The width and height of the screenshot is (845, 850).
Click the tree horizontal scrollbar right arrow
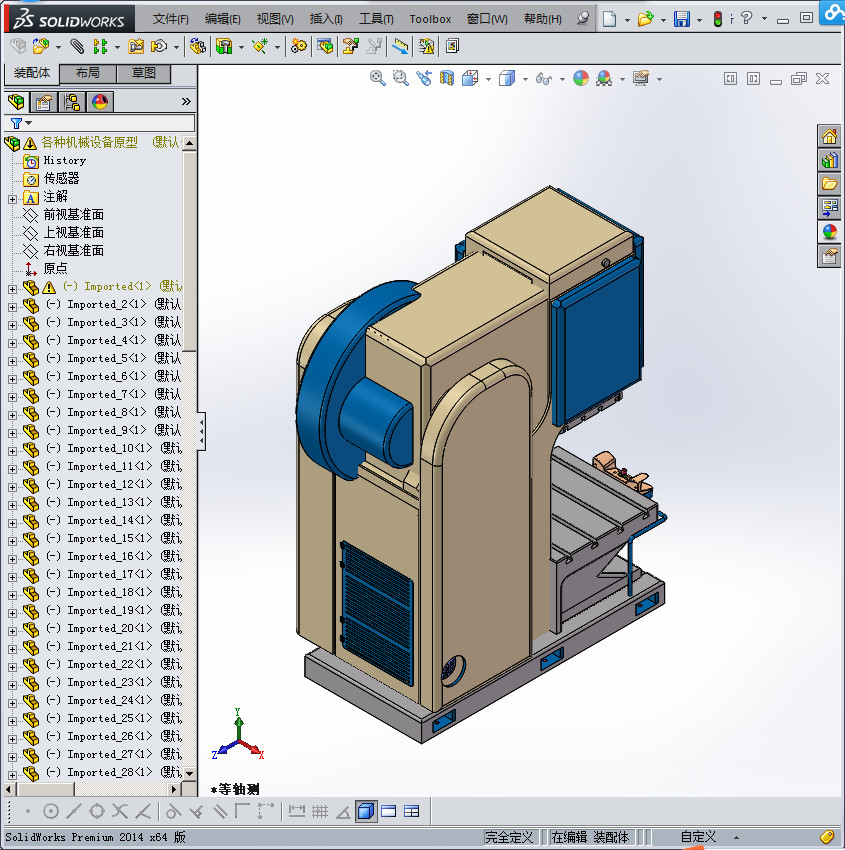(173, 789)
